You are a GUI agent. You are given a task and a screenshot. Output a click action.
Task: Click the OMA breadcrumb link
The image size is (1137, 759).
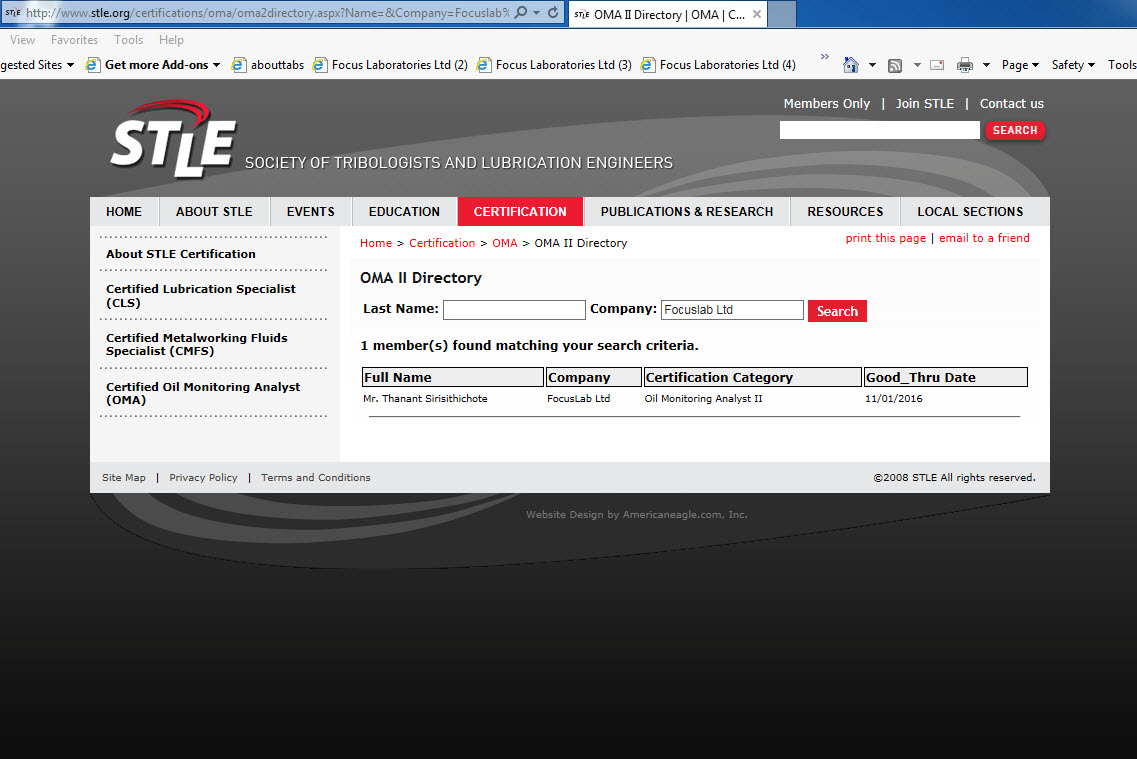click(x=505, y=243)
